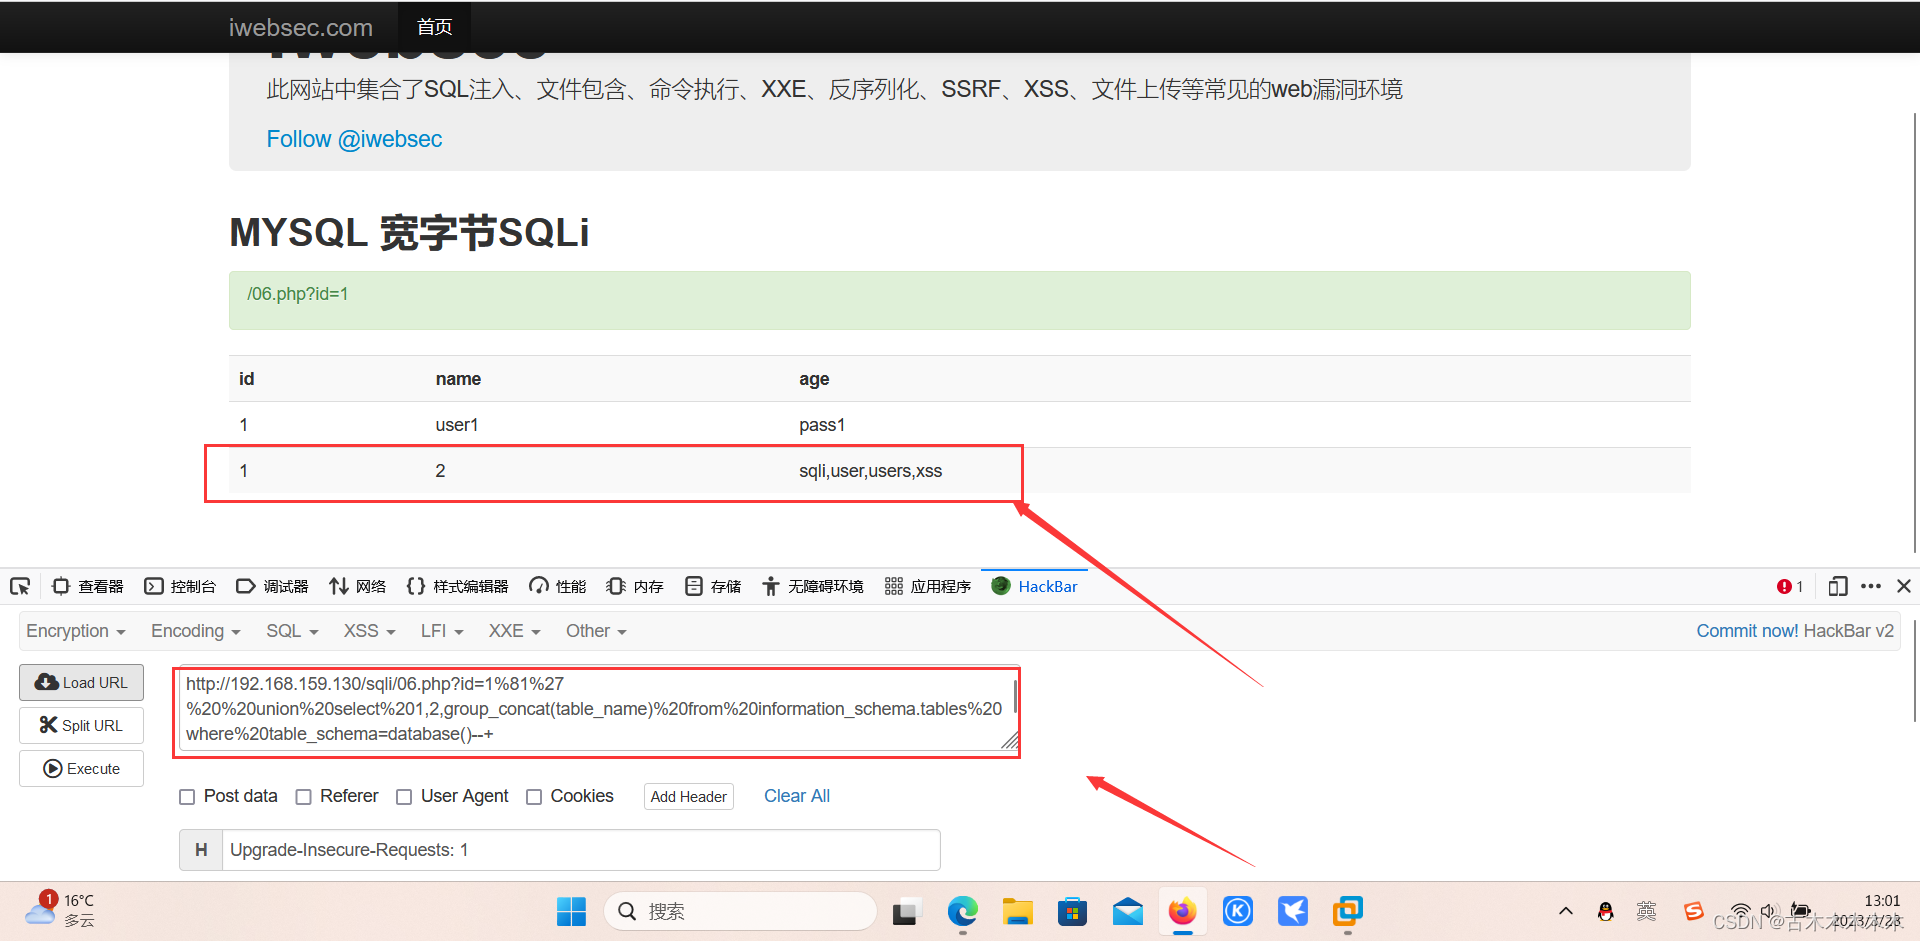This screenshot has height=941, width=1920.
Task: Enable the Cookies checkbox in HackBar
Action: click(x=534, y=796)
